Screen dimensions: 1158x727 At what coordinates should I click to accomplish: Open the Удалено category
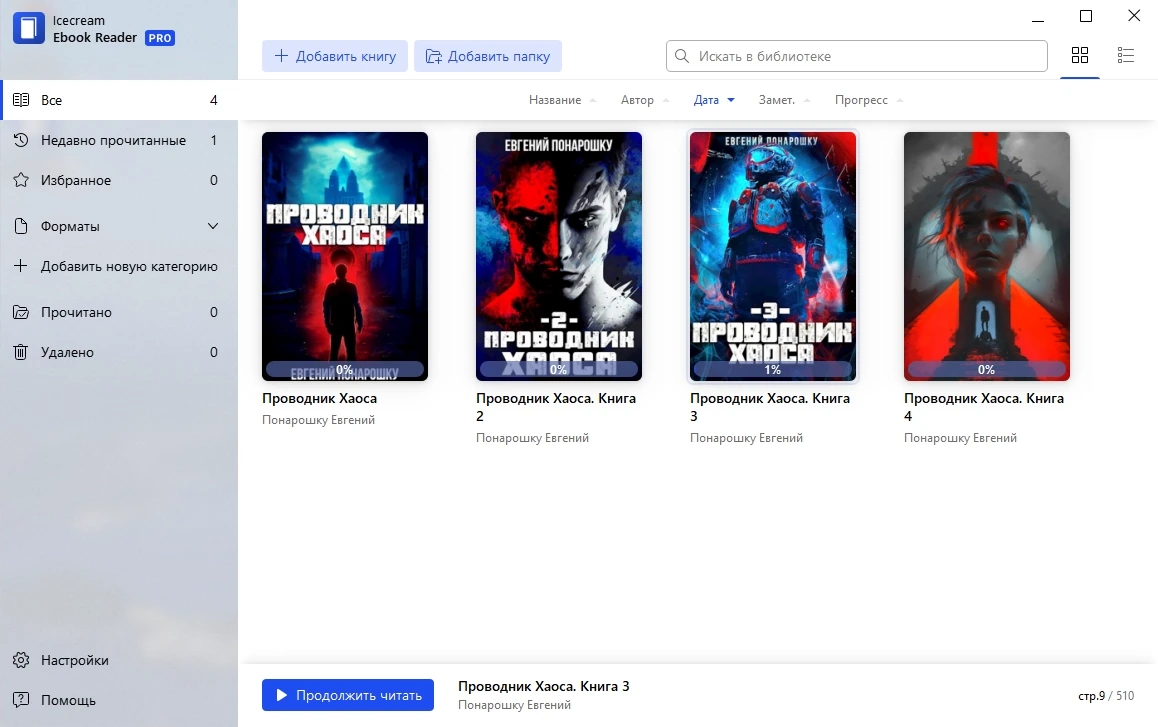tap(119, 352)
